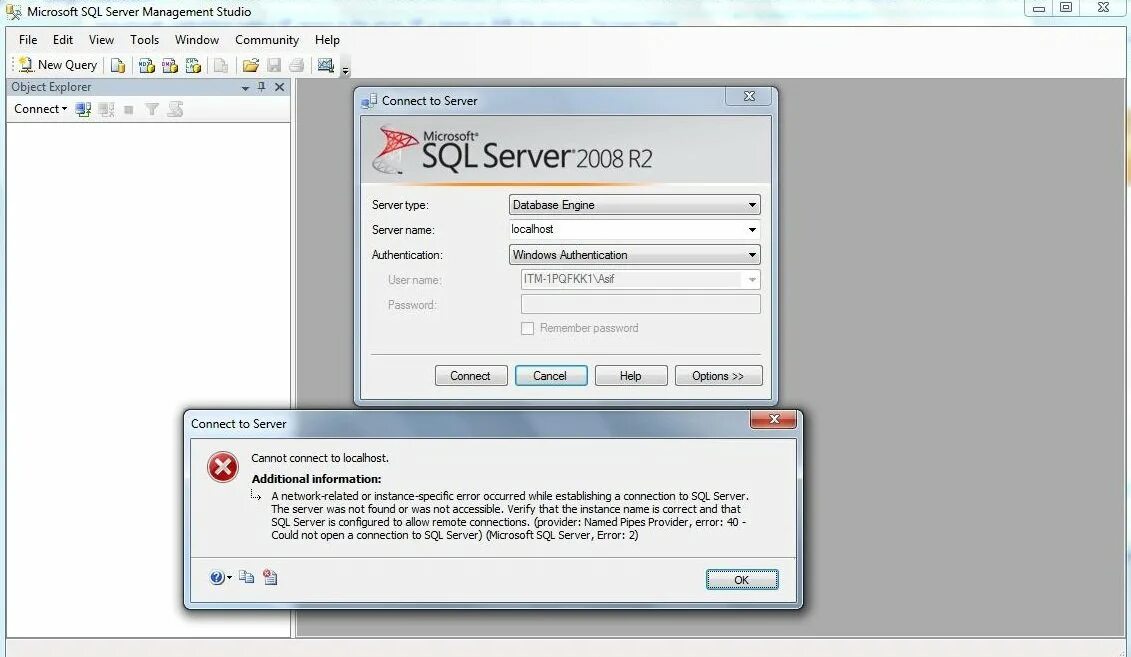
Task: Click the SQL Server 2008 R2 logo banner
Action: [x=566, y=149]
